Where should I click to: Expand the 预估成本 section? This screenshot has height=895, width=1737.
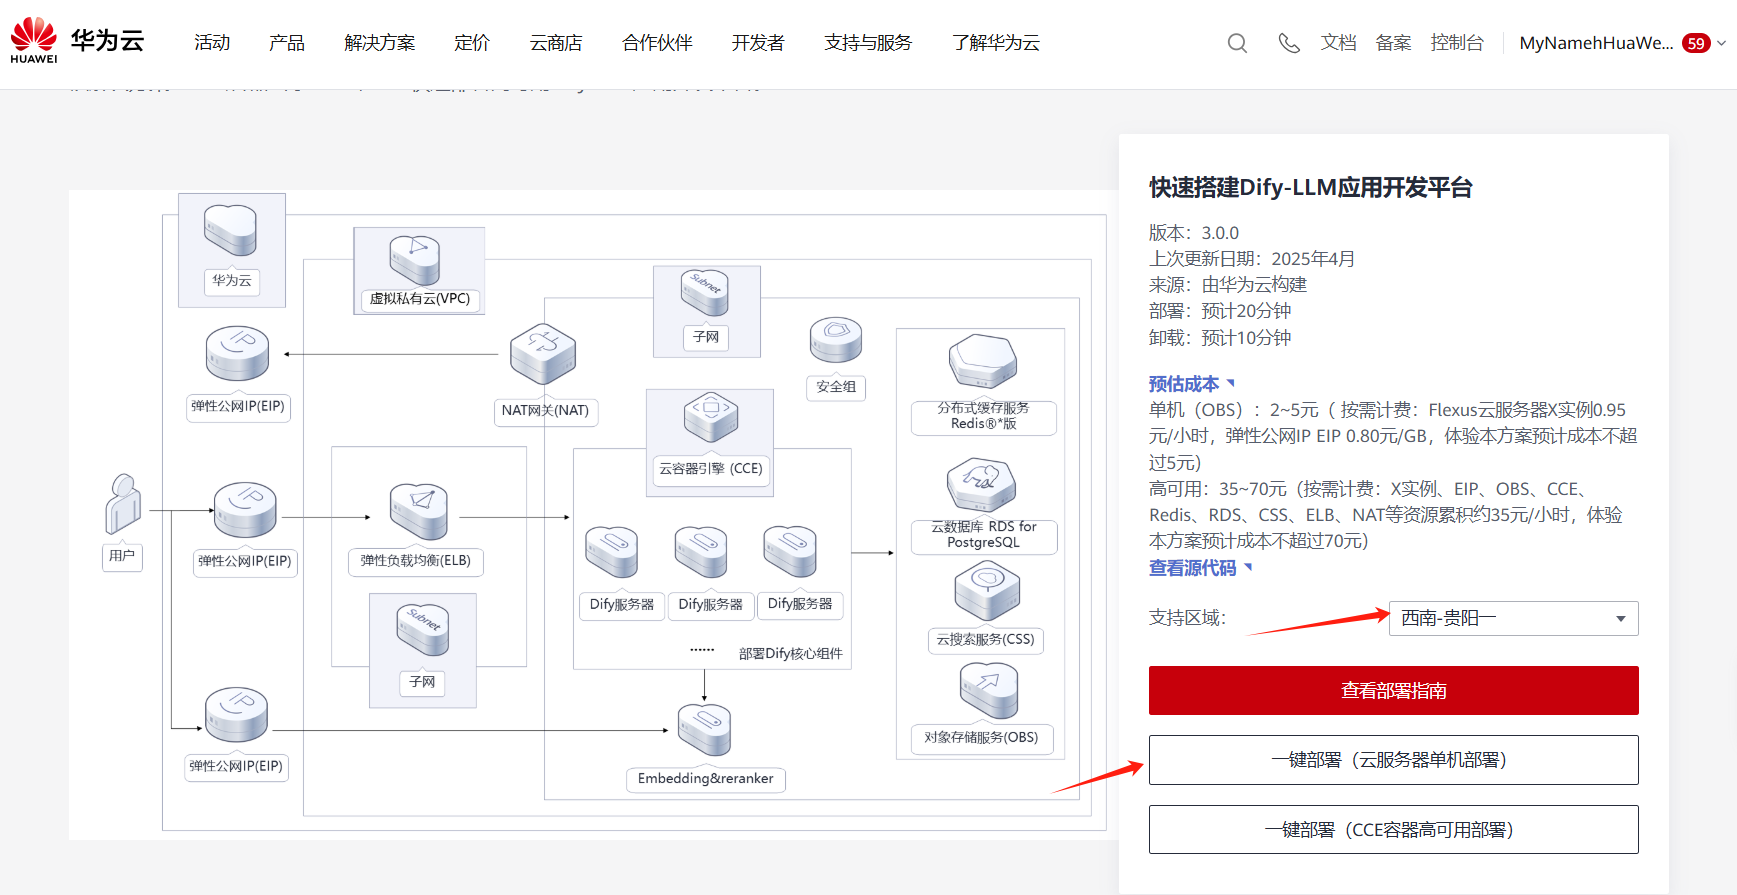coord(1192,384)
